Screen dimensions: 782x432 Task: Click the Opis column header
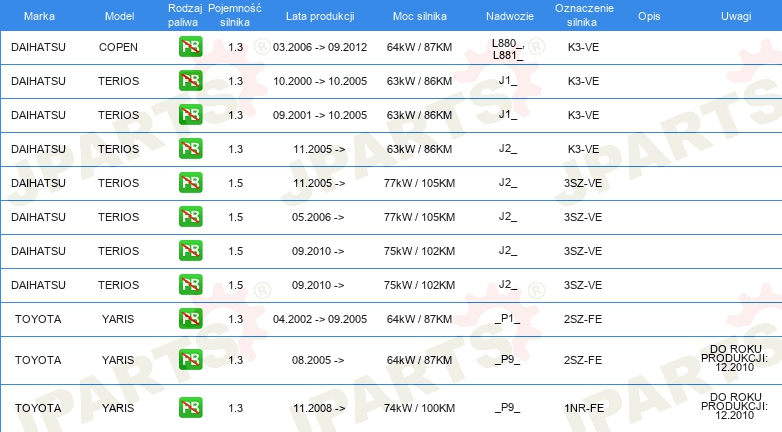(x=649, y=16)
